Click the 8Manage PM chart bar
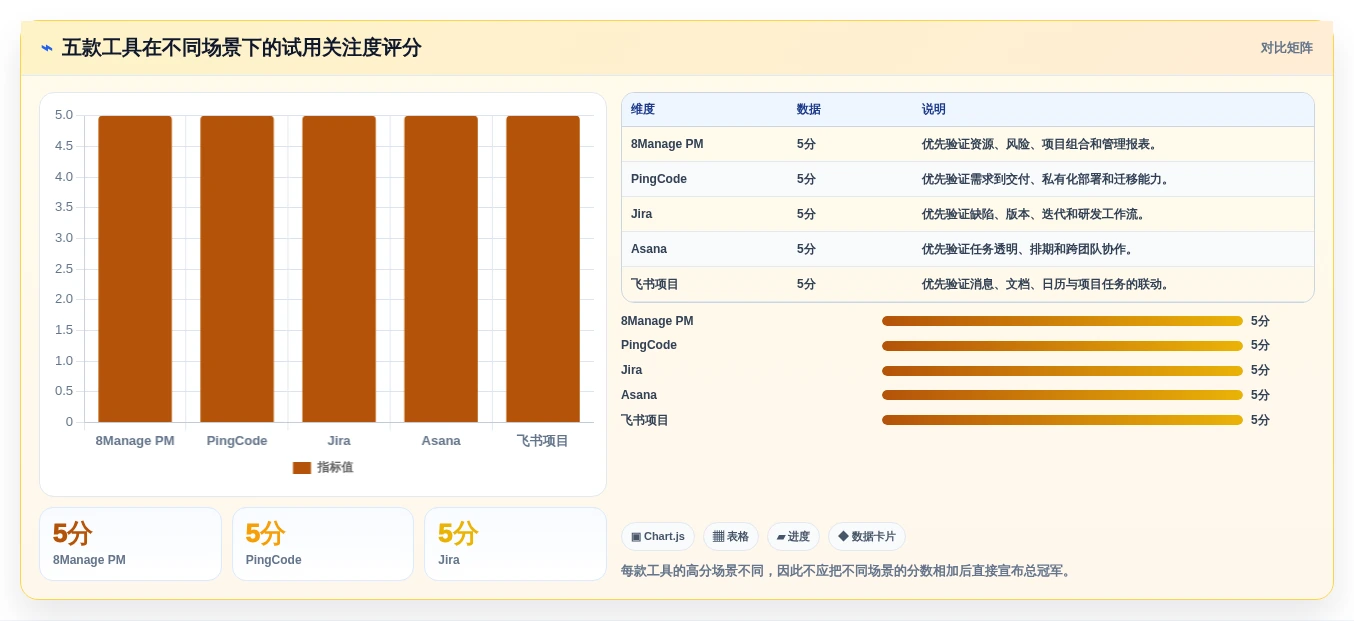 tap(135, 269)
